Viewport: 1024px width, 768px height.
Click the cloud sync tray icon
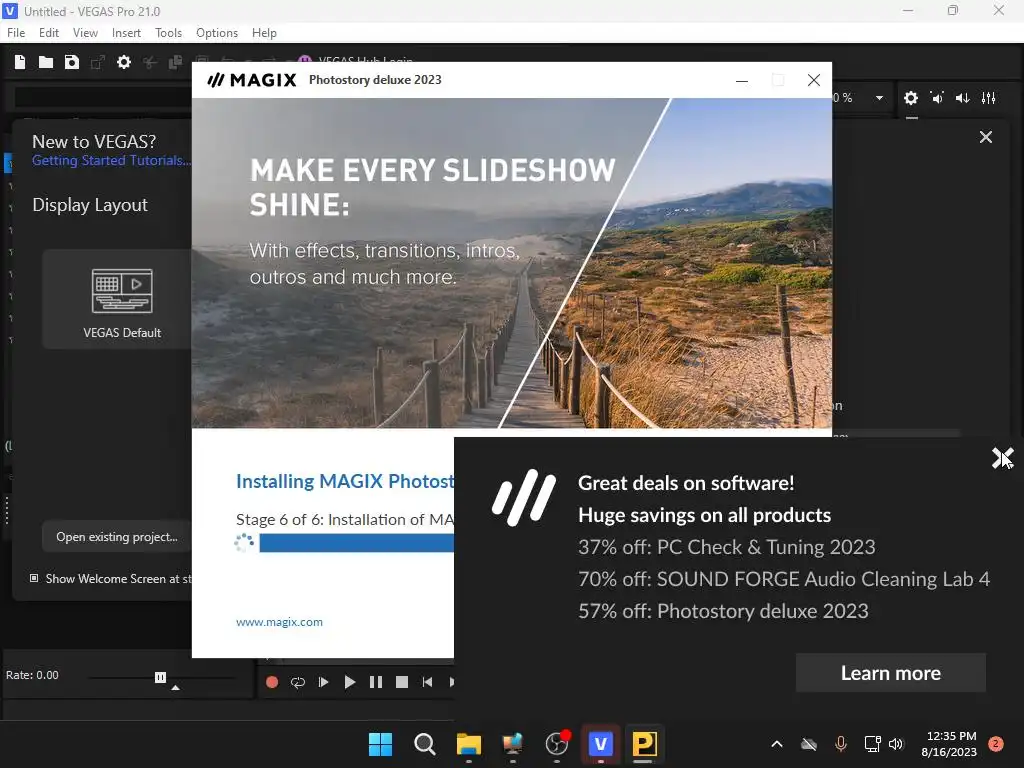tap(809, 744)
